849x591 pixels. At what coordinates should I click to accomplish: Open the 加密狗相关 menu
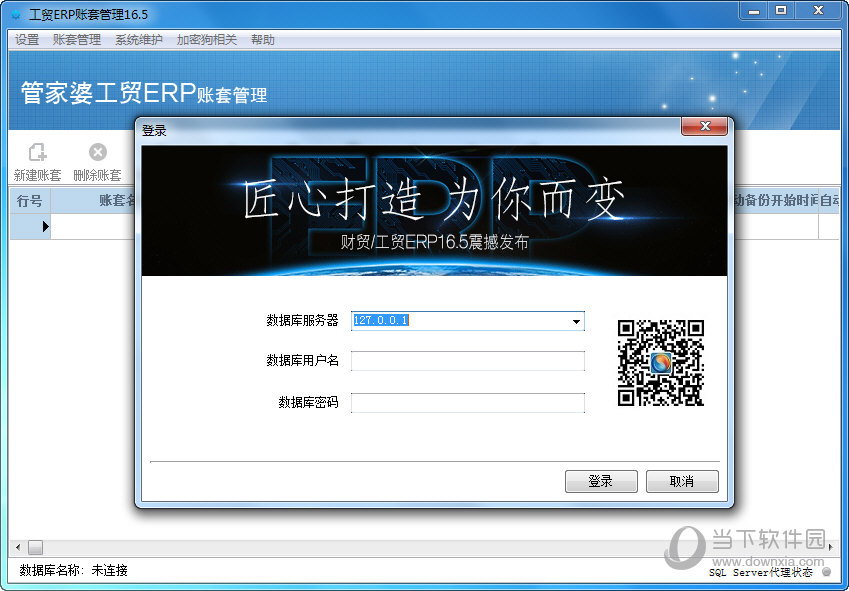[207, 40]
